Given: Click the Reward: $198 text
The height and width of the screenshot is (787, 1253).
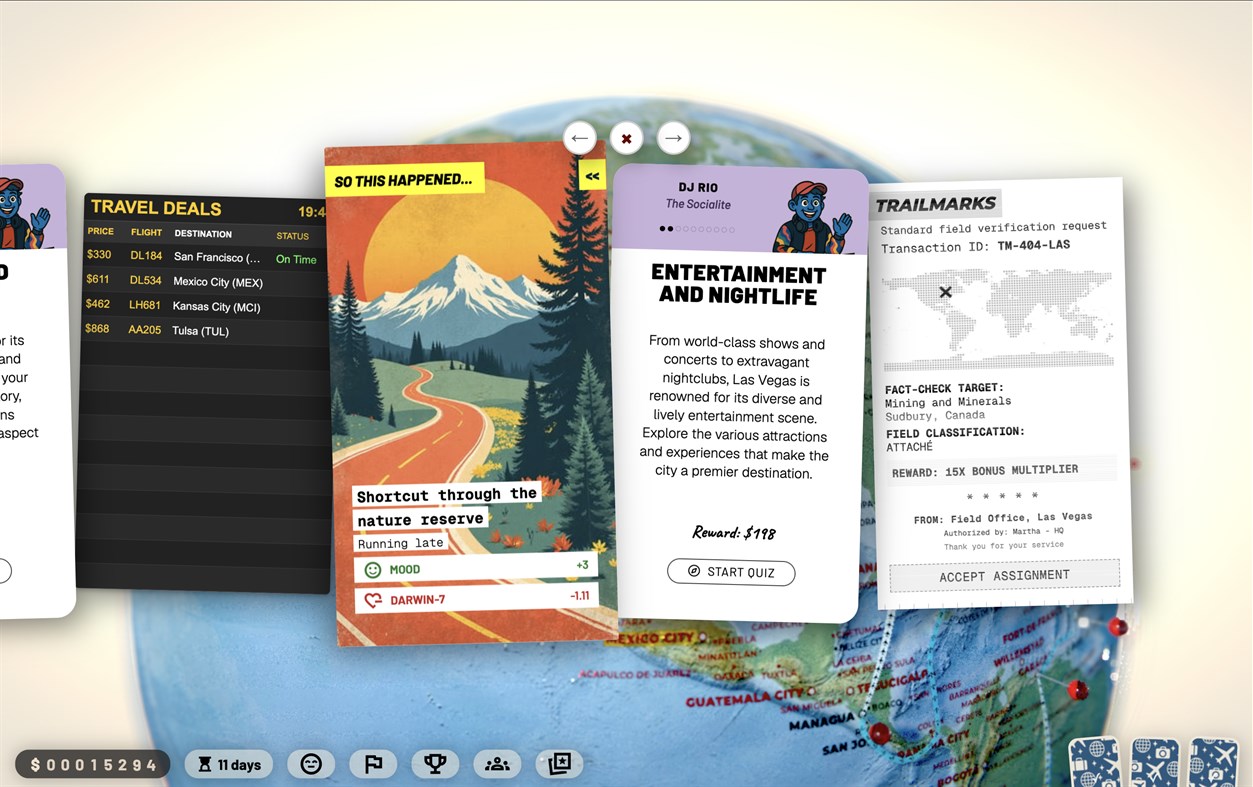Looking at the screenshot, I should click(734, 533).
